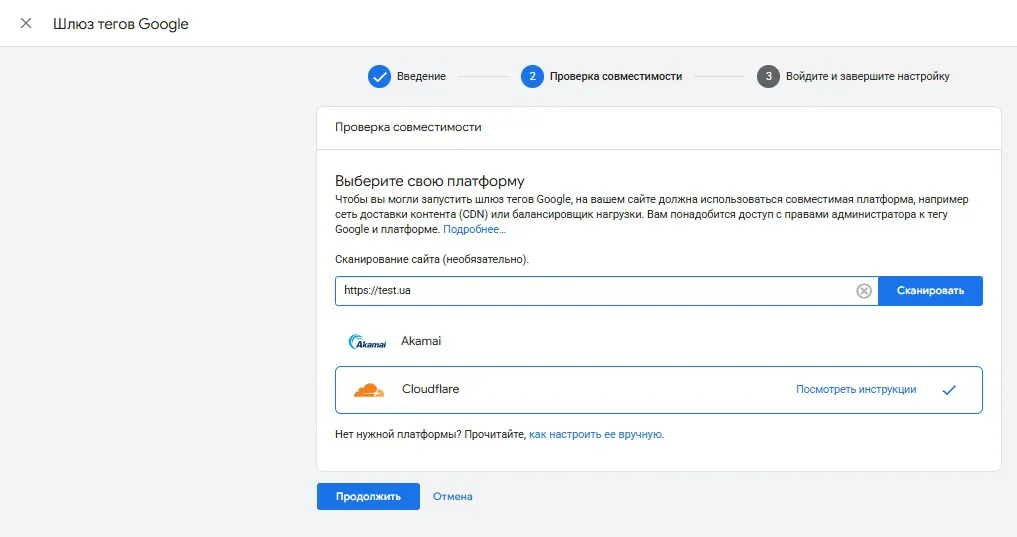Image resolution: width=1017 pixels, height=537 pixels.
Task: Open Войдите и завершите настройку step label
Action: (x=867, y=77)
